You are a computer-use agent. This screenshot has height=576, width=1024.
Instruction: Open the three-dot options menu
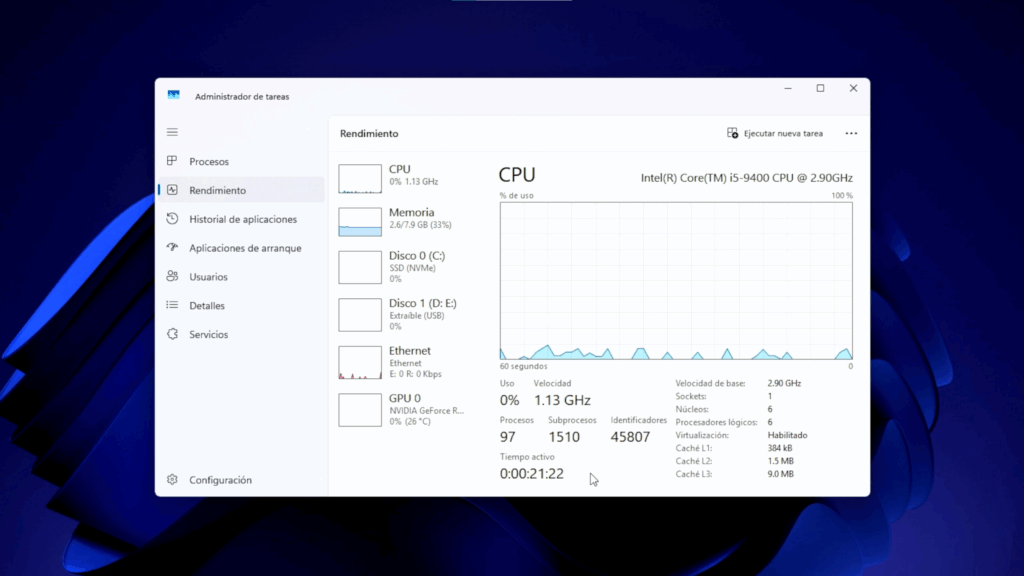click(x=851, y=133)
